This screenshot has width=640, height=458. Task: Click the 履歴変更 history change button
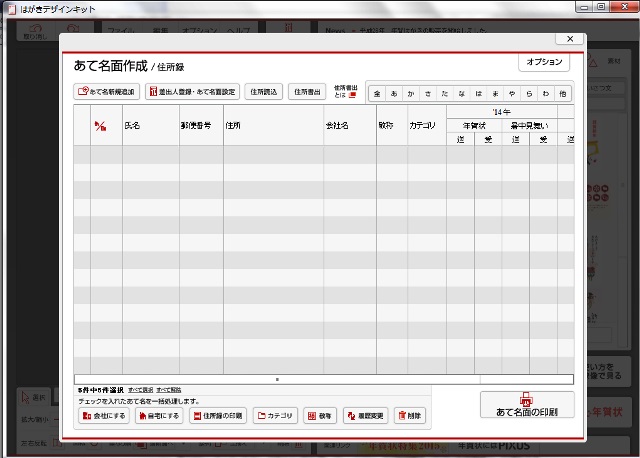pos(365,415)
